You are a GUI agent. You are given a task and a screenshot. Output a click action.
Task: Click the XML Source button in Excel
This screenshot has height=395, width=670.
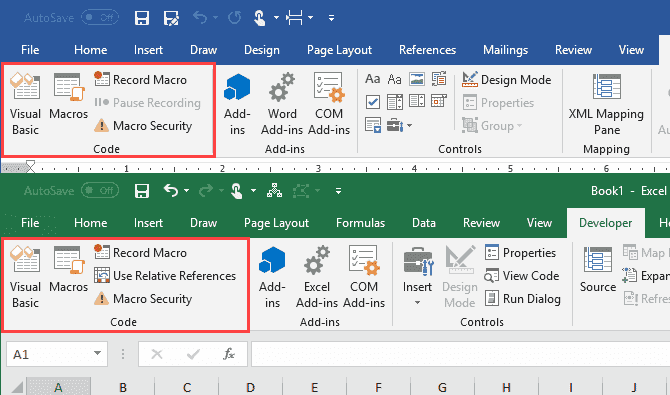[x=598, y=269]
